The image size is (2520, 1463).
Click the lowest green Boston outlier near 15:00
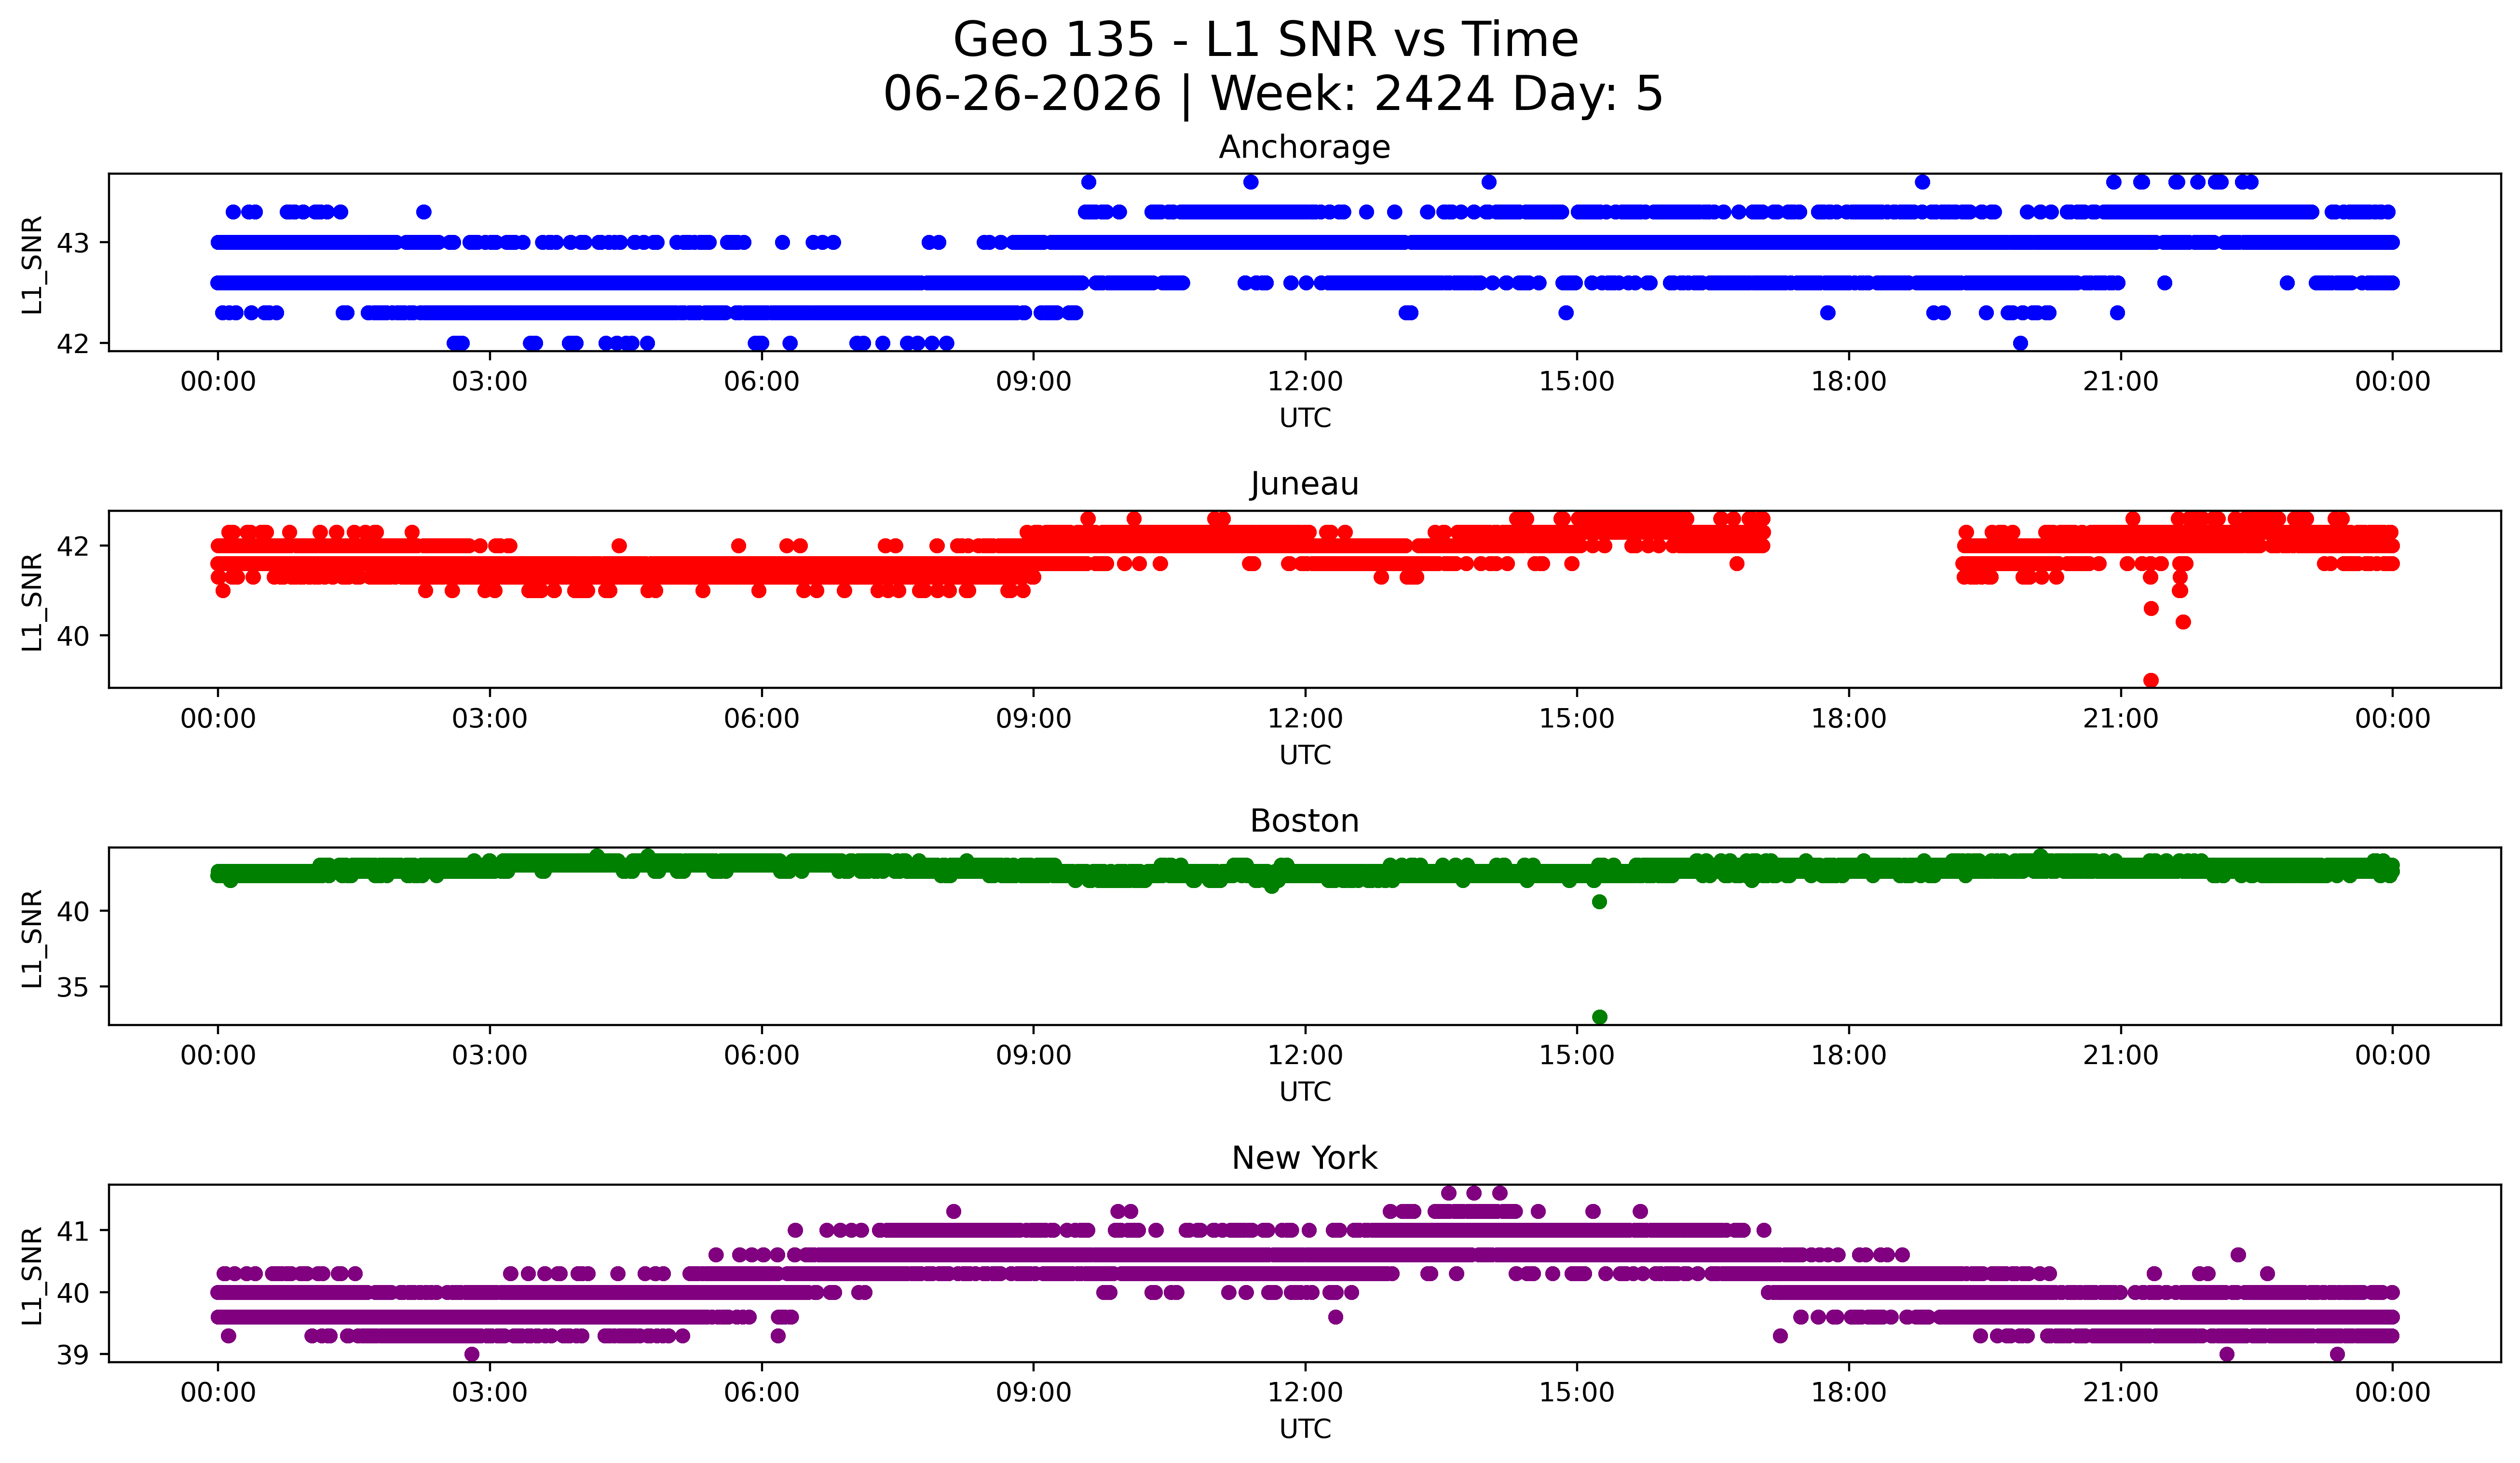(1599, 1017)
